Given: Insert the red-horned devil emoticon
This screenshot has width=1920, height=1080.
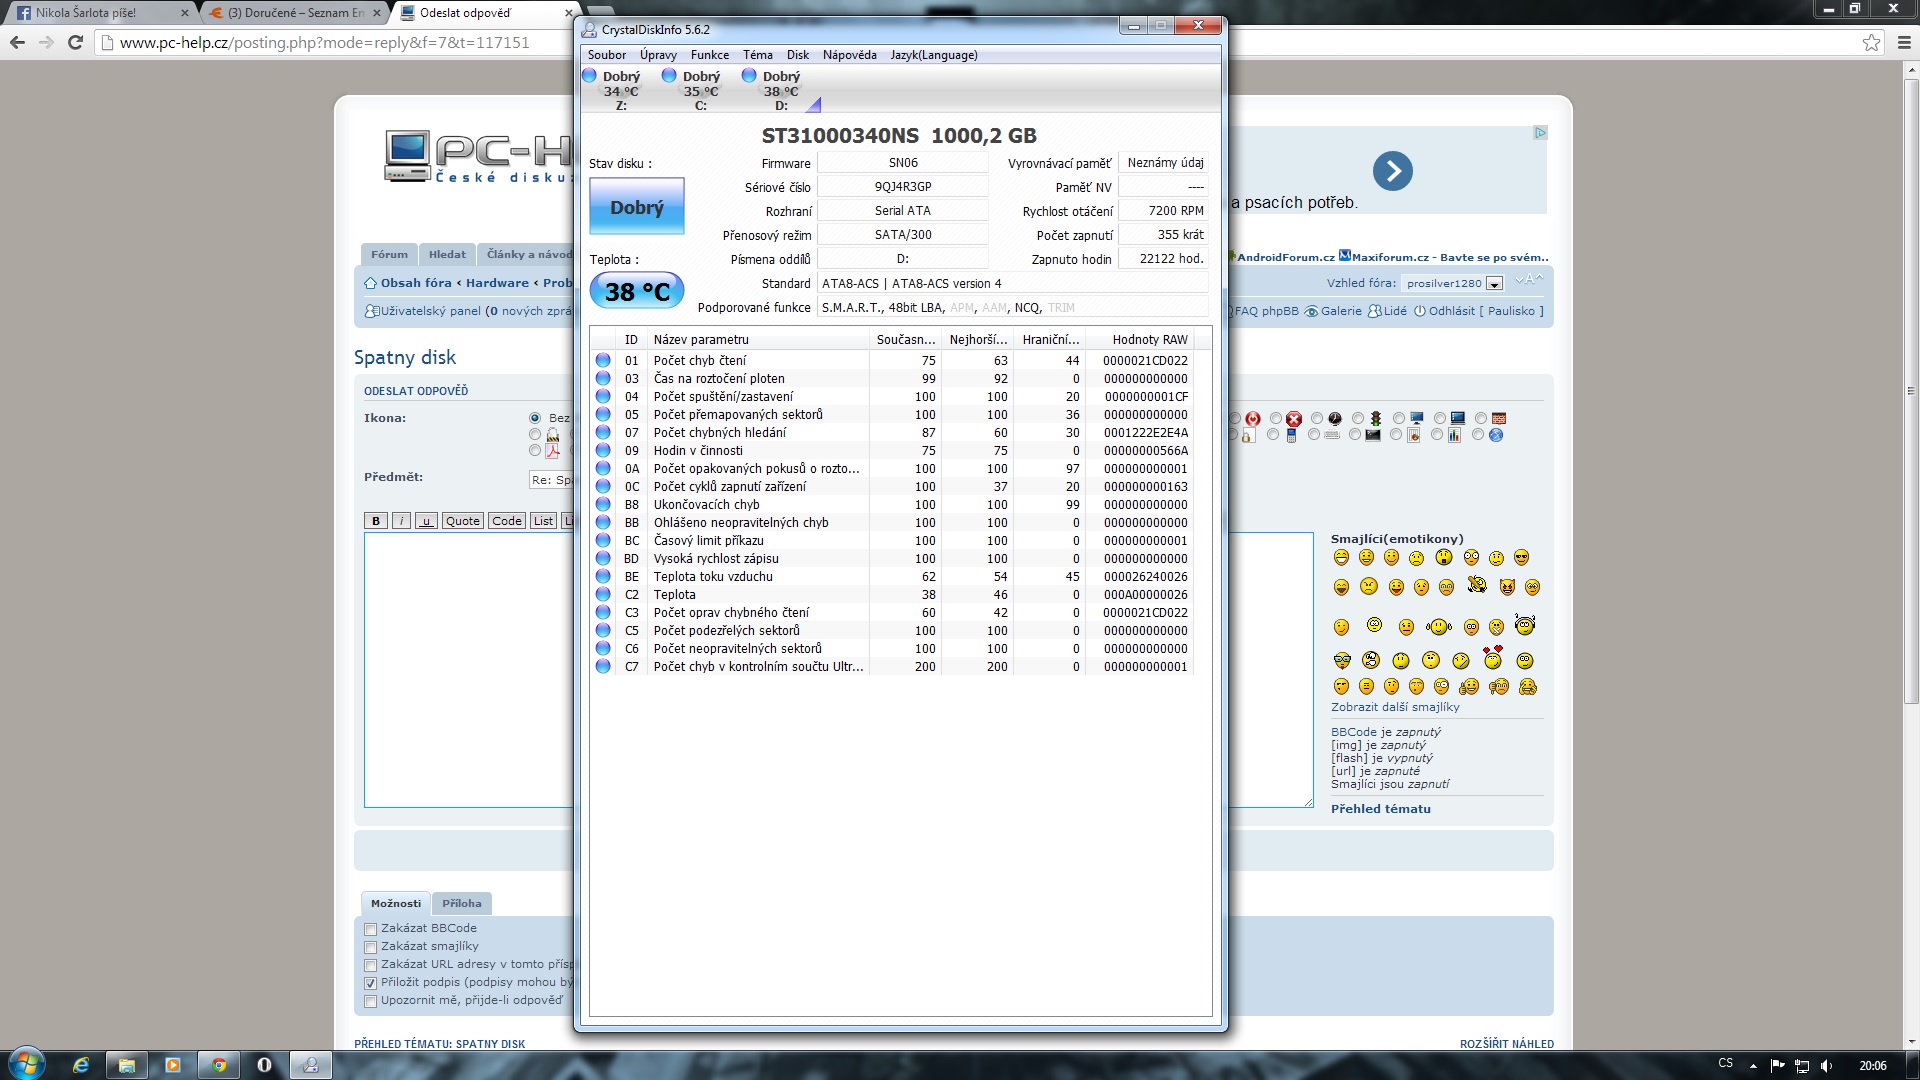Looking at the screenshot, I should (1507, 586).
